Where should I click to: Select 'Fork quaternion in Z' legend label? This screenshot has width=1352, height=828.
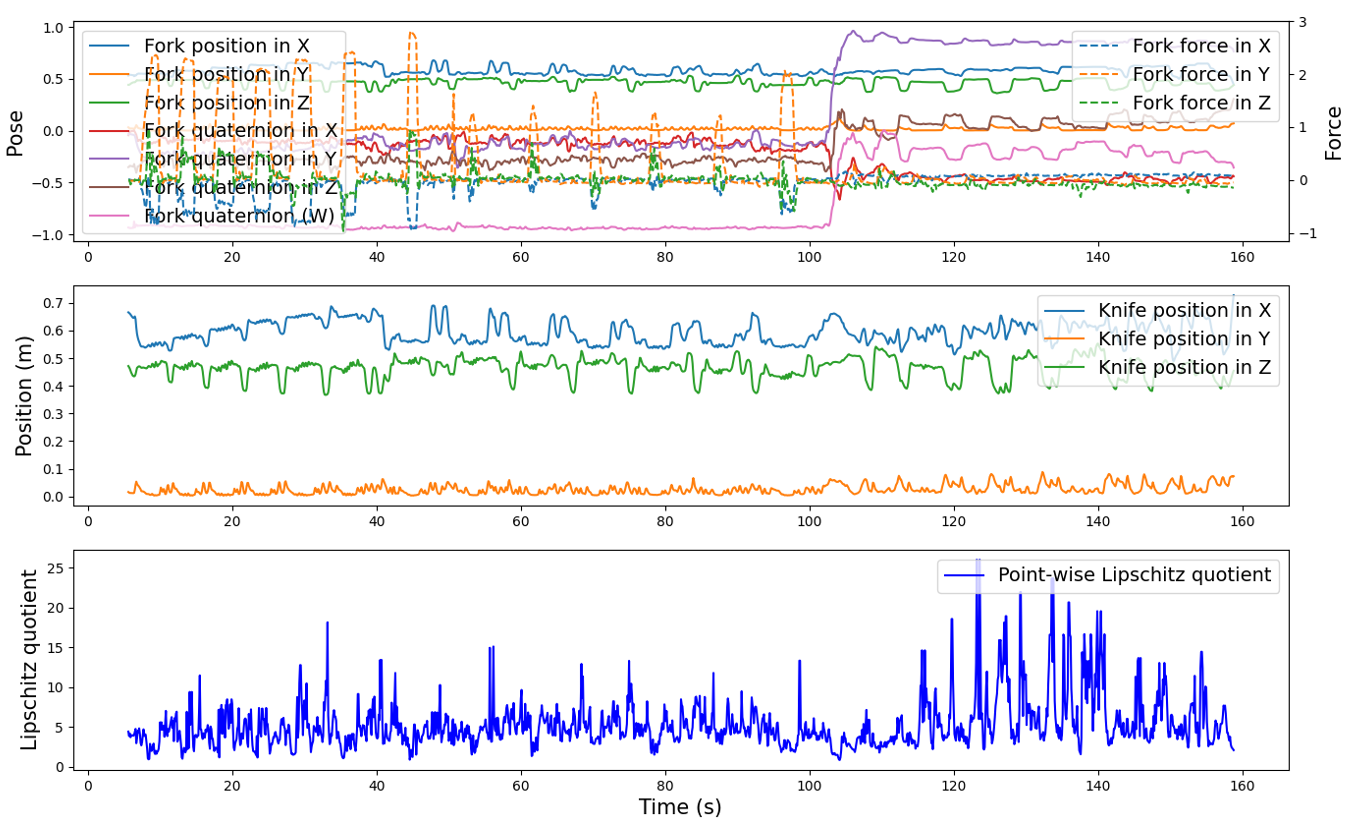coord(241,186)
